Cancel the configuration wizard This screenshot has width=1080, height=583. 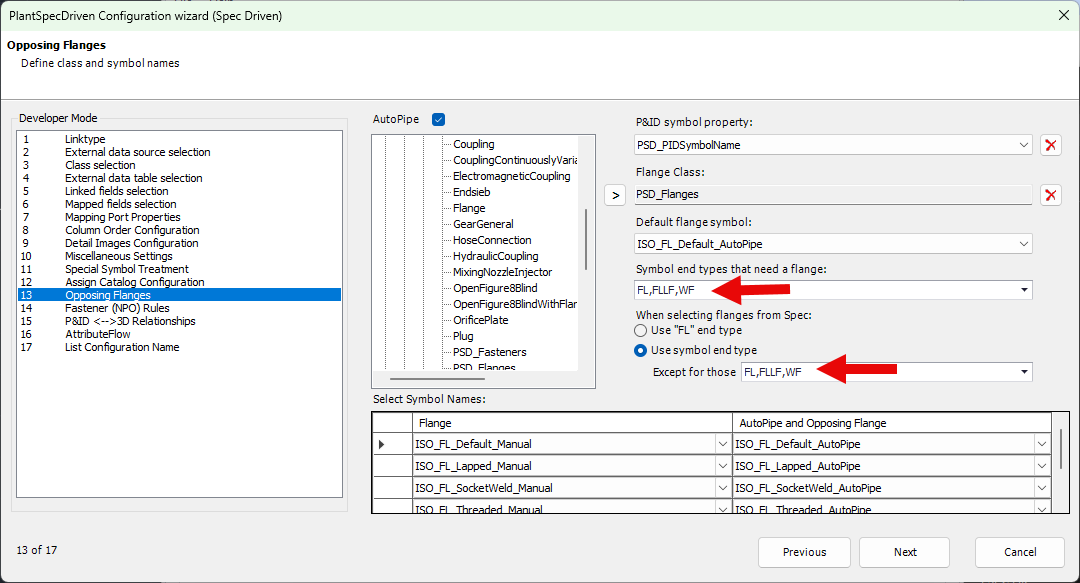coord(1019,552)
